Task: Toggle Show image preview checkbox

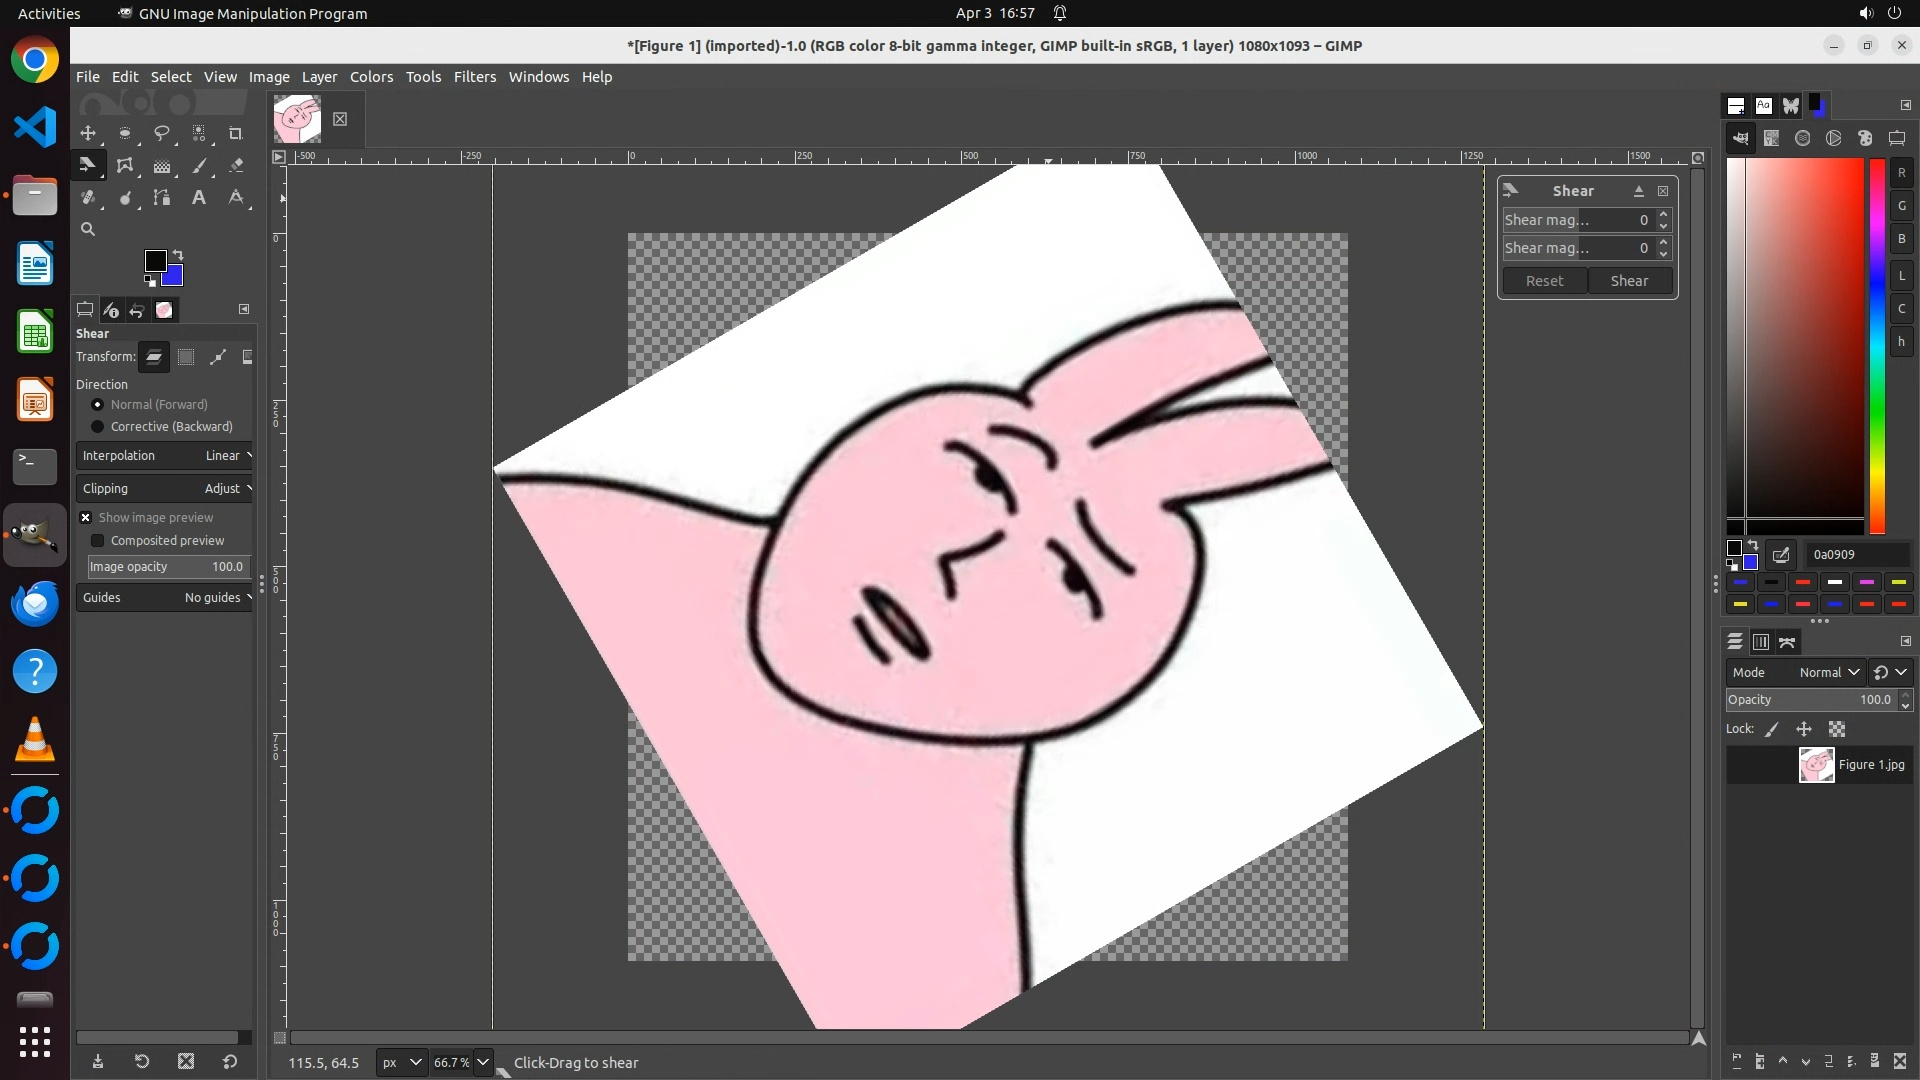Action: tap(86, 518)
